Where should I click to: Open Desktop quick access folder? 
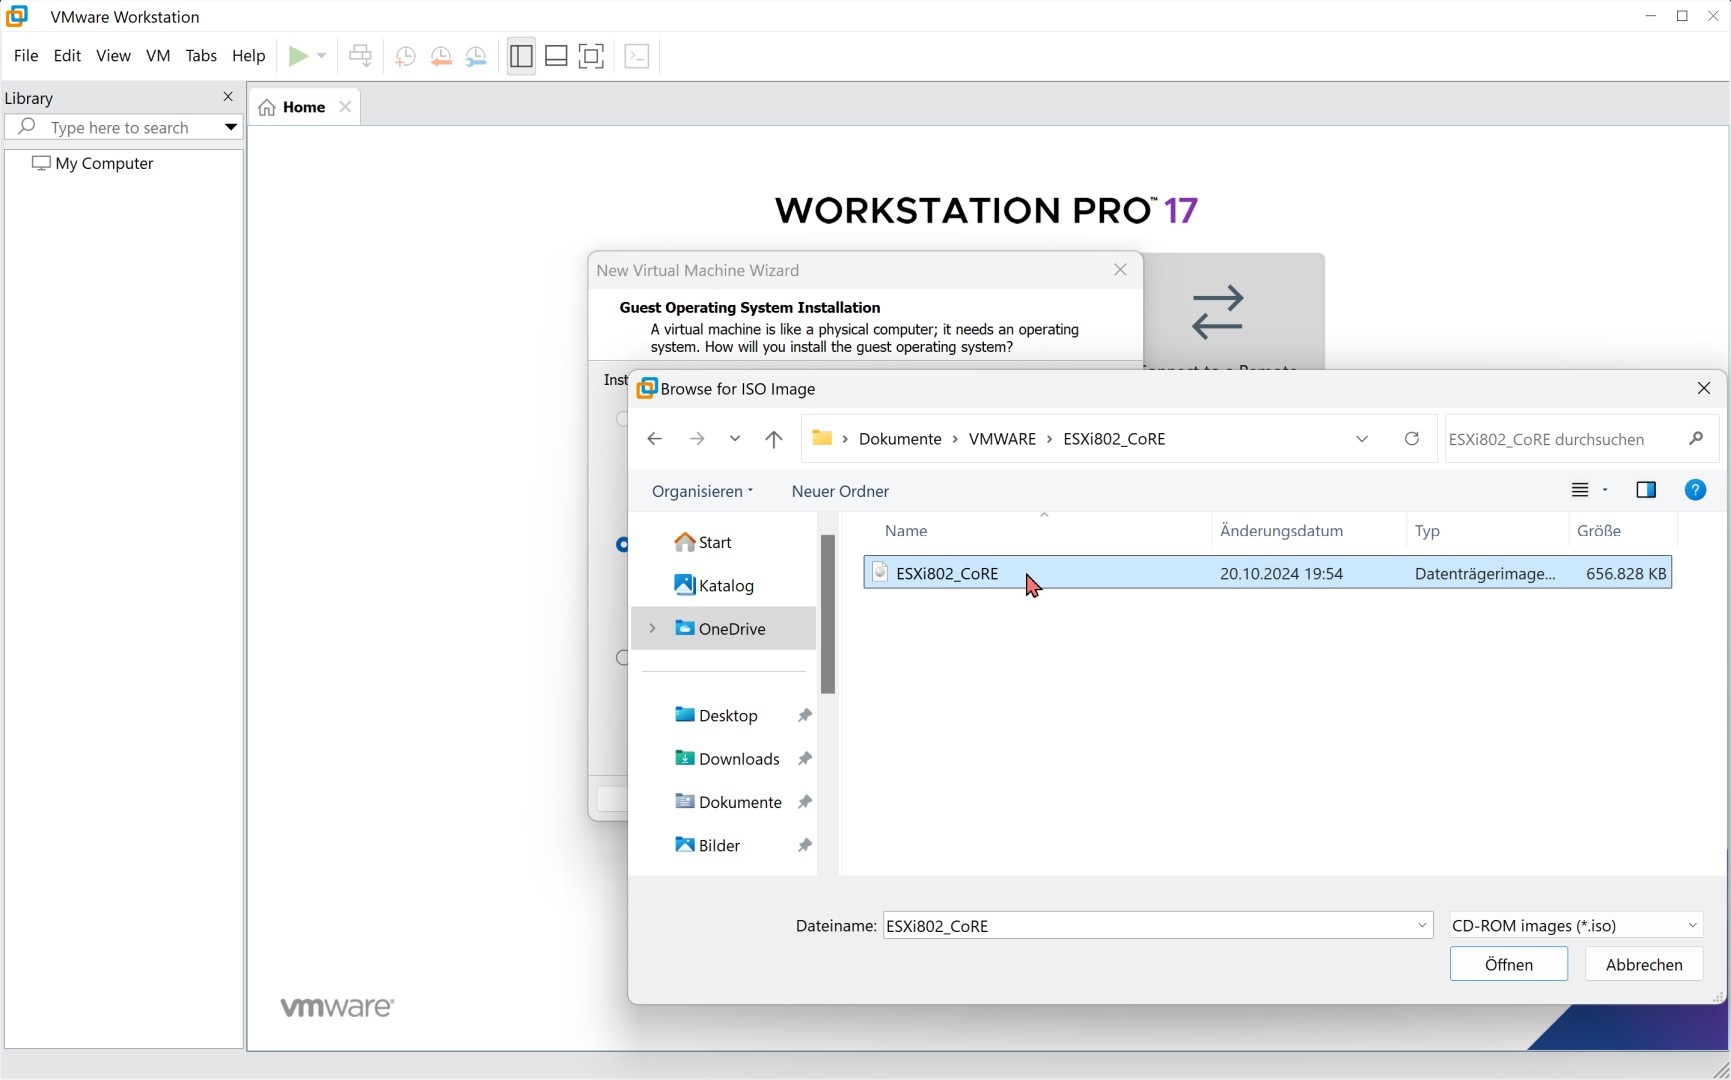[x=716, y=715]
